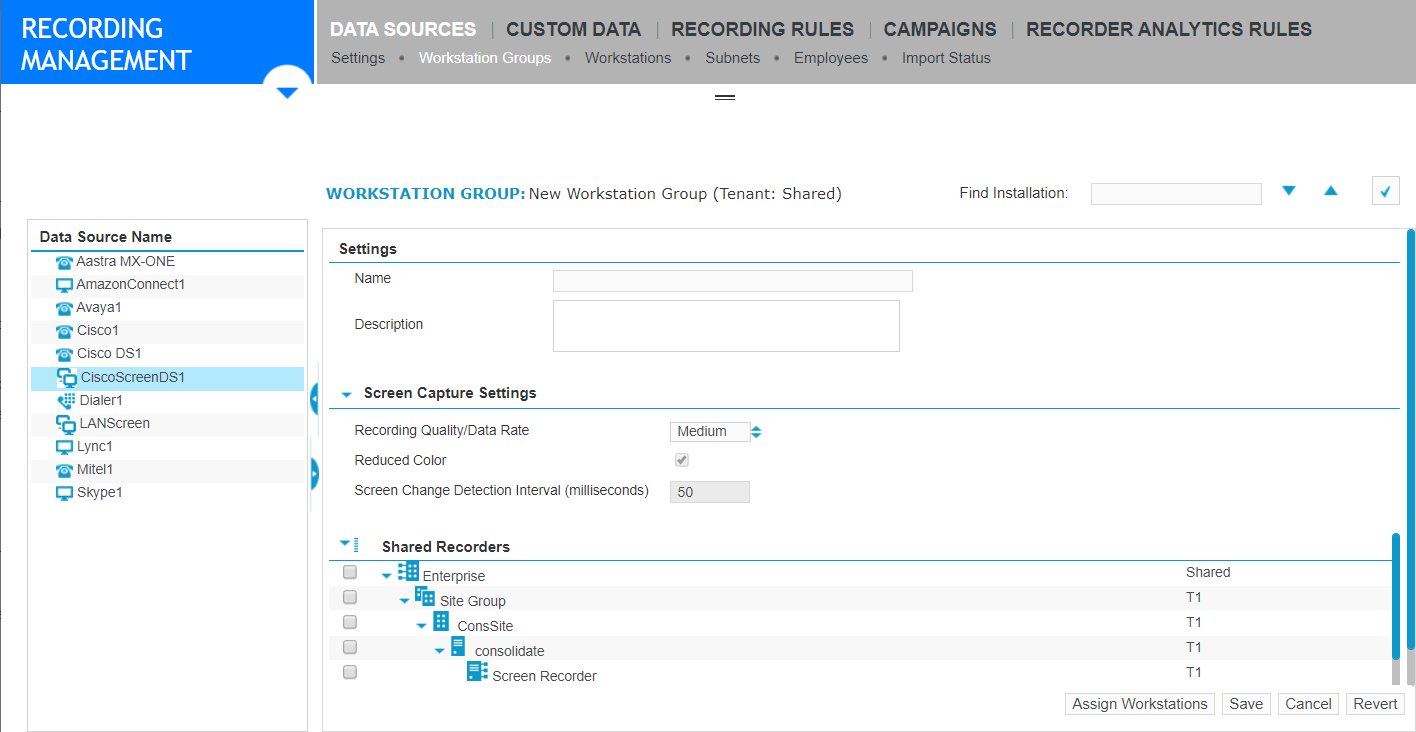This screenshot has width=1416, height=732.
Task: Click the Assign Workstations button
Action: coord(1139,703)
